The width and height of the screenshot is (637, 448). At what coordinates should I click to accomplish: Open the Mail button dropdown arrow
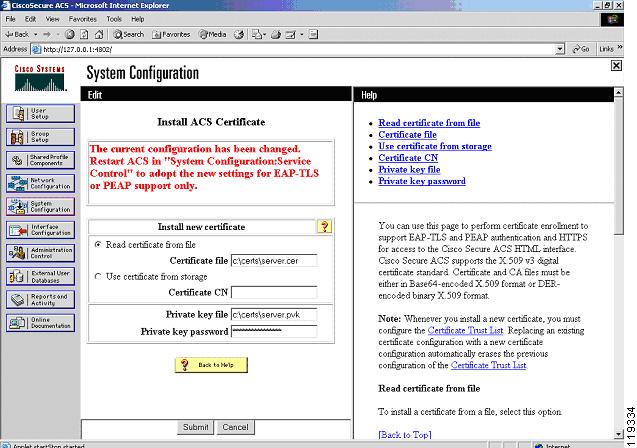(264, 35)
